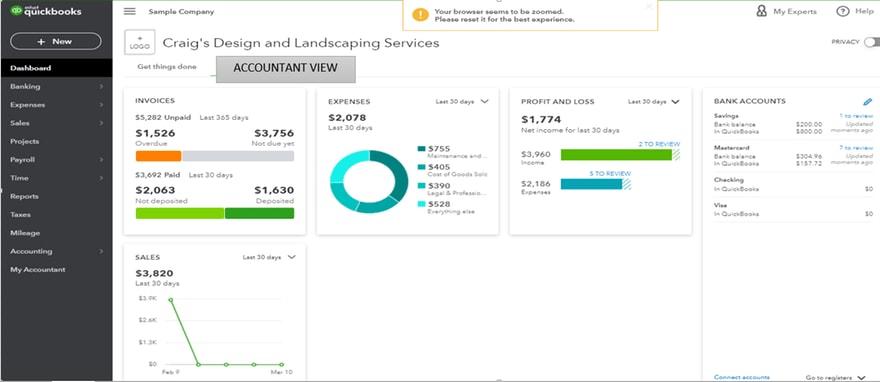Expand the Payroll submenu arrow
Viewport: 880px width, 382px height.
coord(101,159)
